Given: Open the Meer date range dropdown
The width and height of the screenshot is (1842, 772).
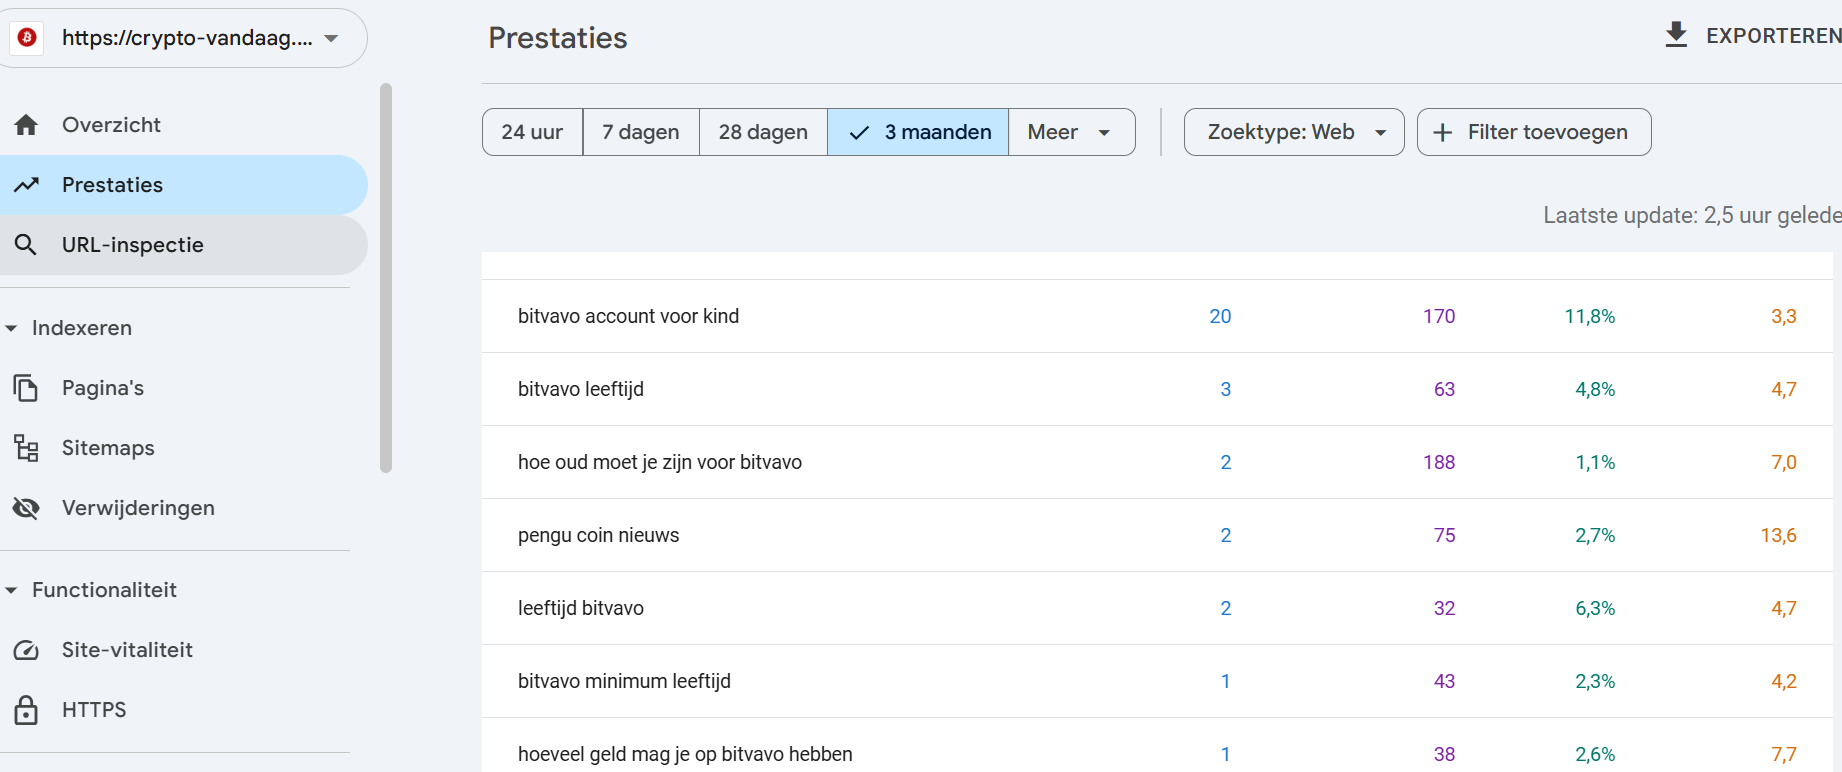Looking at the screenshot, I should click(1071, 132).
